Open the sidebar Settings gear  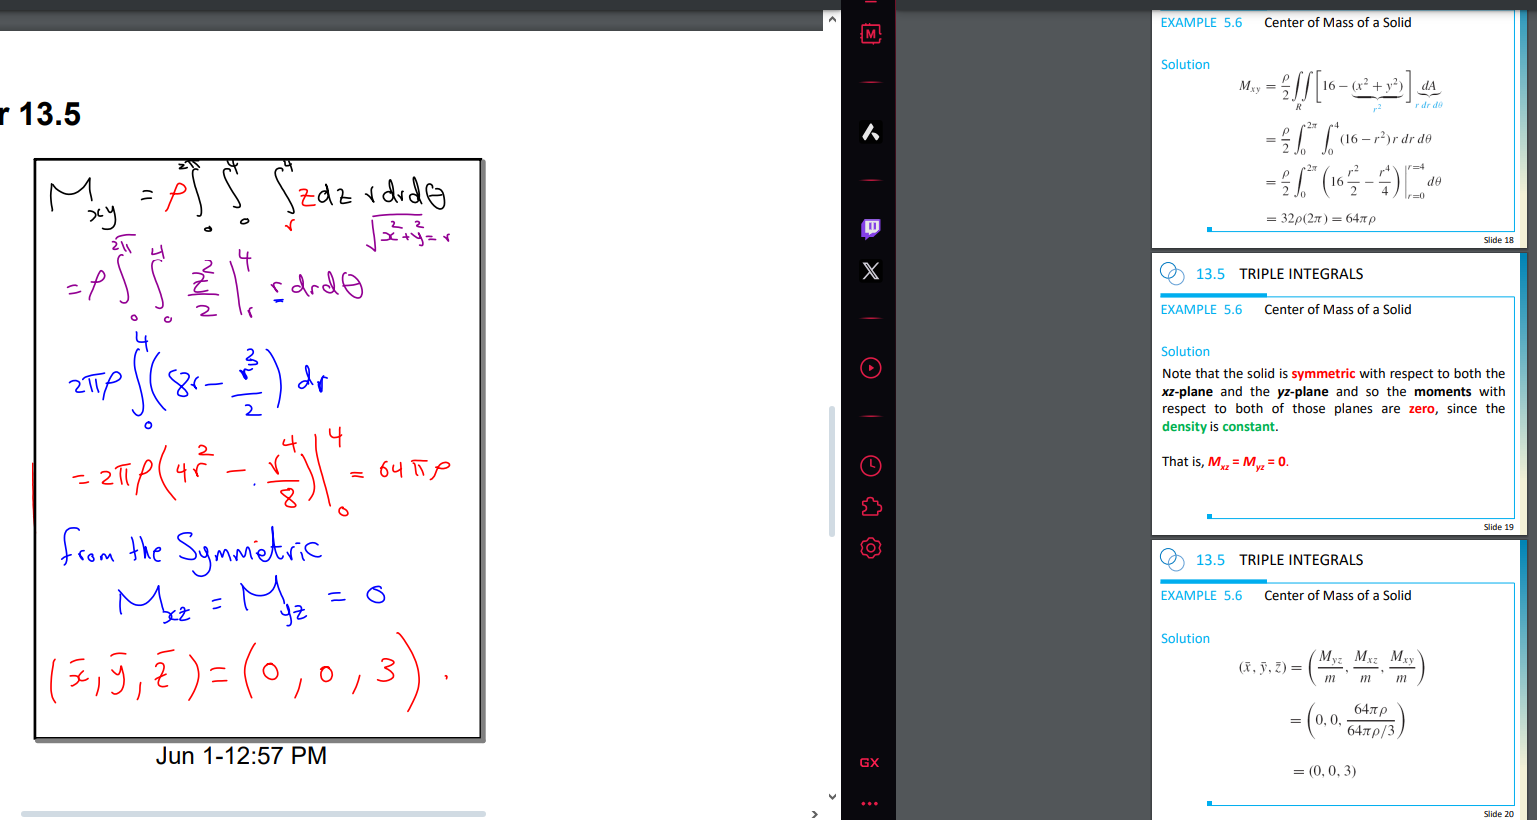point(871,548)
